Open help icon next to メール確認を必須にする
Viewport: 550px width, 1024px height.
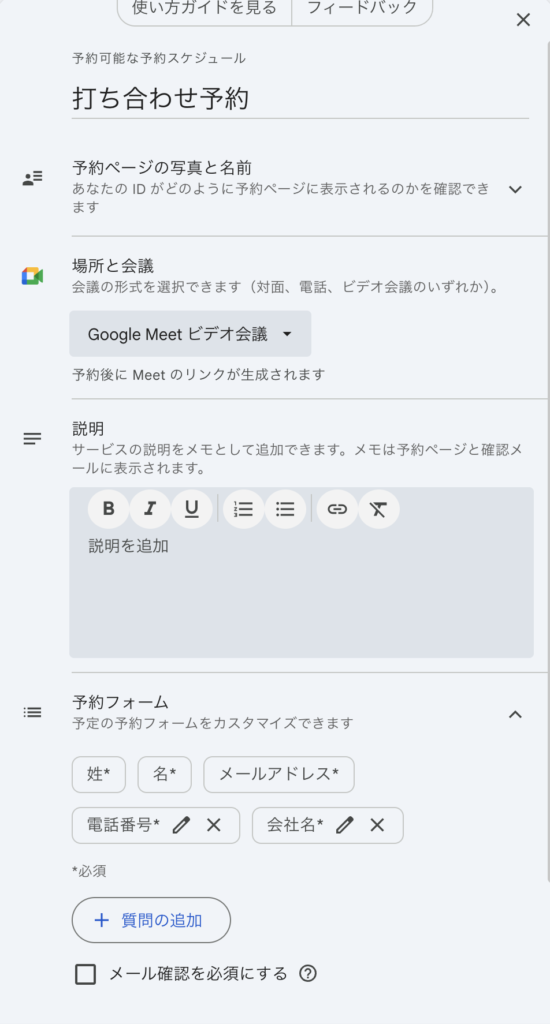[x=308, y=974]
